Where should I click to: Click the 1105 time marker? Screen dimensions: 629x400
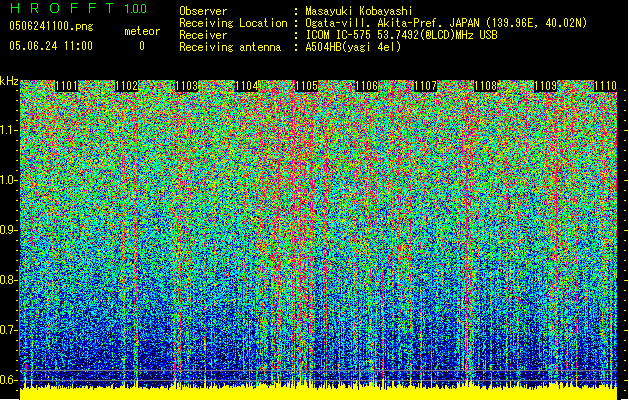coord(306,86)
